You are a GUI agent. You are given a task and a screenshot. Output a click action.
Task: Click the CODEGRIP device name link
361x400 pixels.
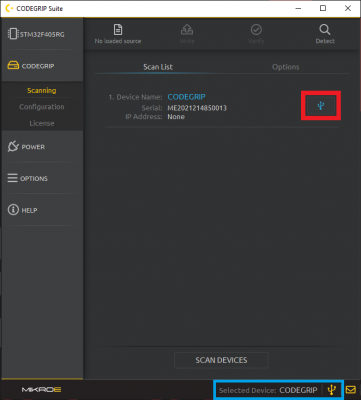186,97
